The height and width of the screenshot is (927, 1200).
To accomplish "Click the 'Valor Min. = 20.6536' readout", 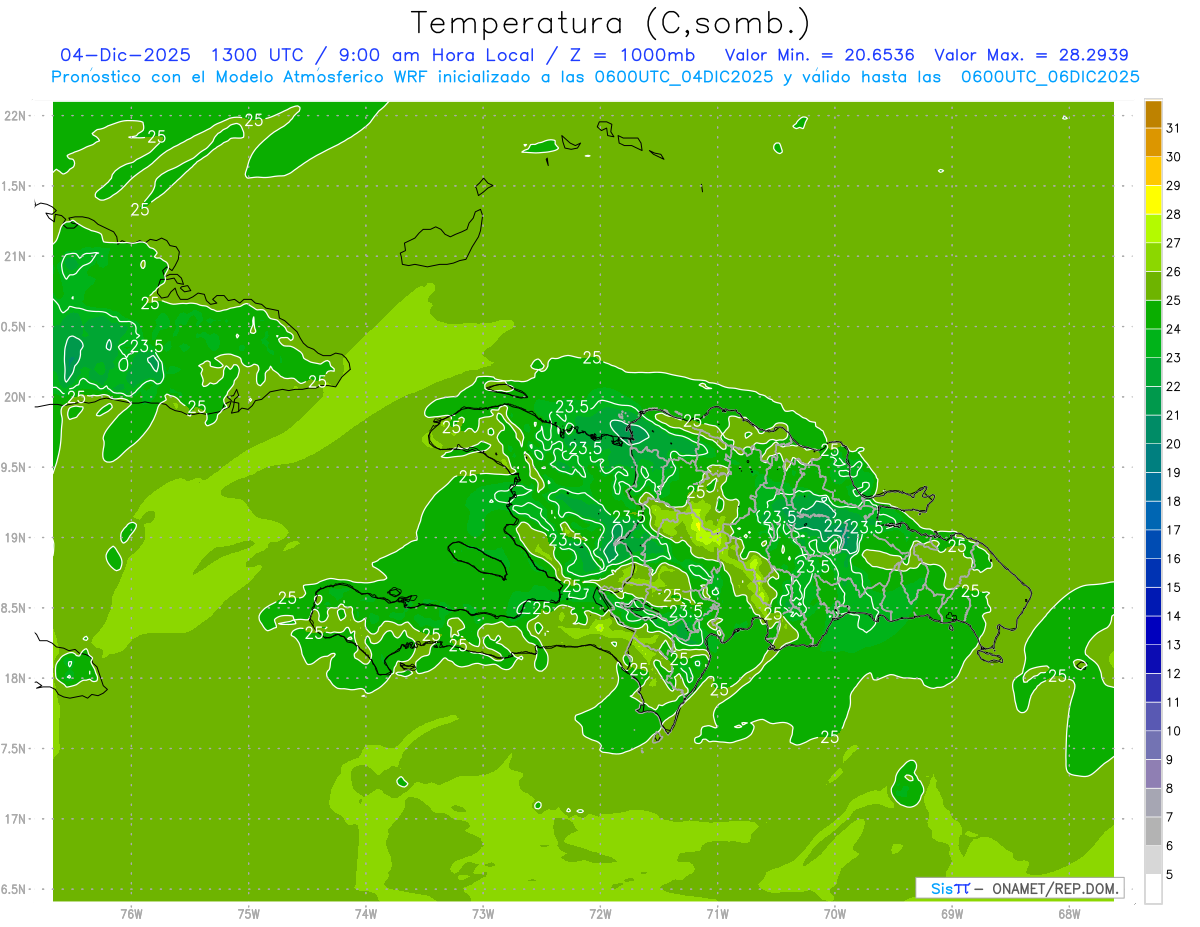I will (819, 55).
